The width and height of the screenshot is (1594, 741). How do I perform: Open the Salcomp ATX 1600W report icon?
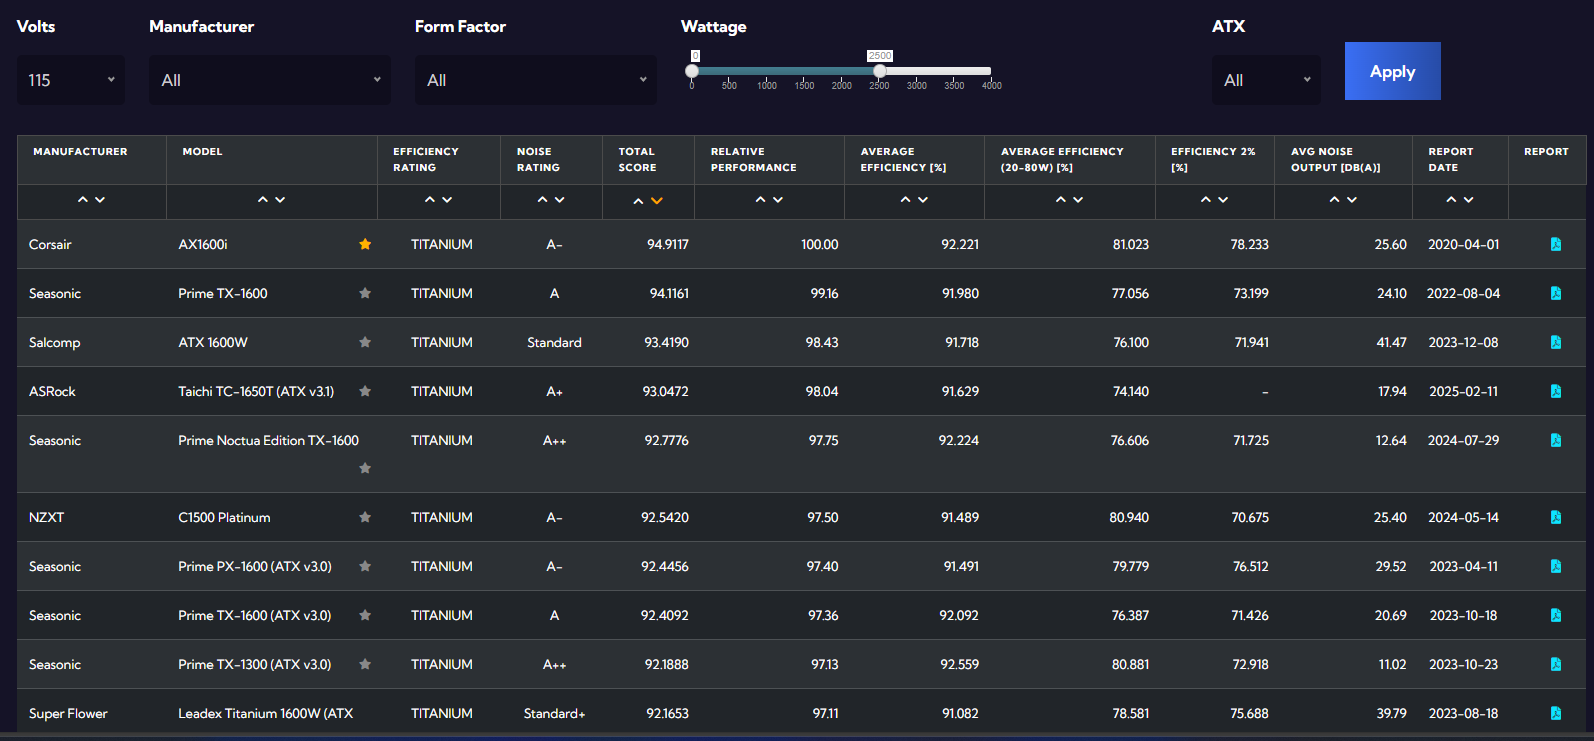click(1555, 342)
